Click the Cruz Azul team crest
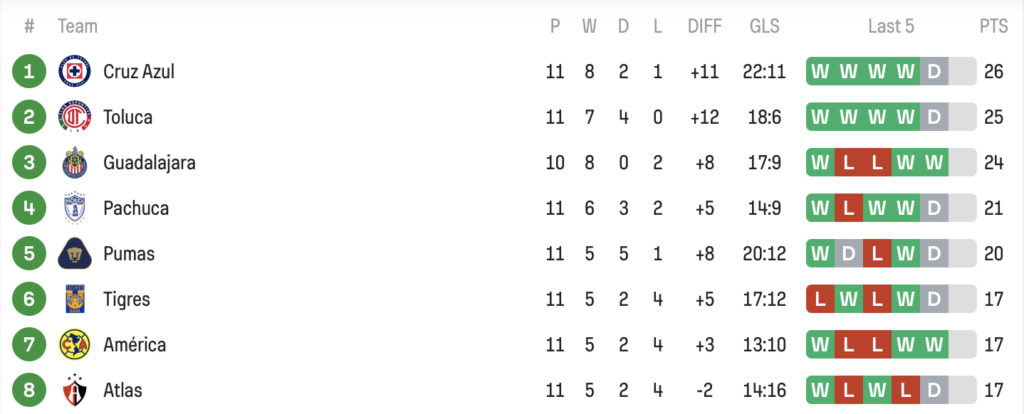1024x414 pixels. [x=75, y=72]
